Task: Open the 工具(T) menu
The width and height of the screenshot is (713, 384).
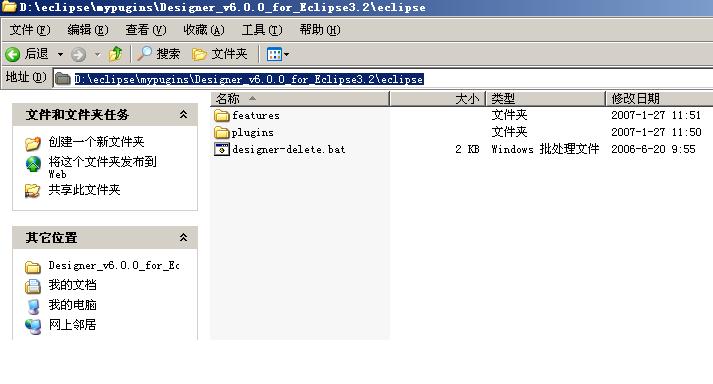Action: tap(262, 30)
